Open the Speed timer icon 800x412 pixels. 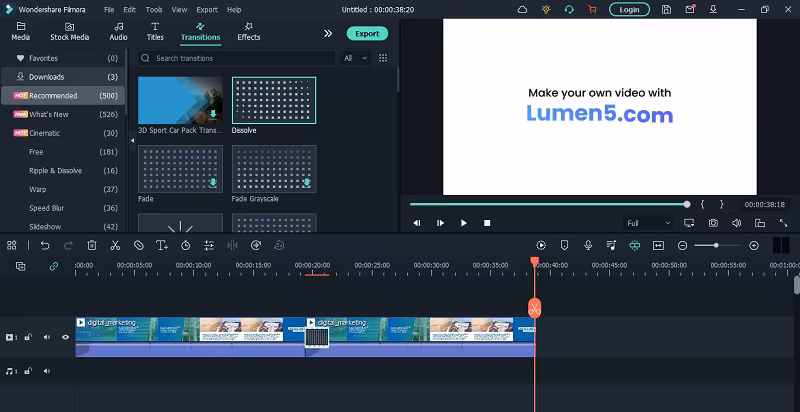point(186,245)
